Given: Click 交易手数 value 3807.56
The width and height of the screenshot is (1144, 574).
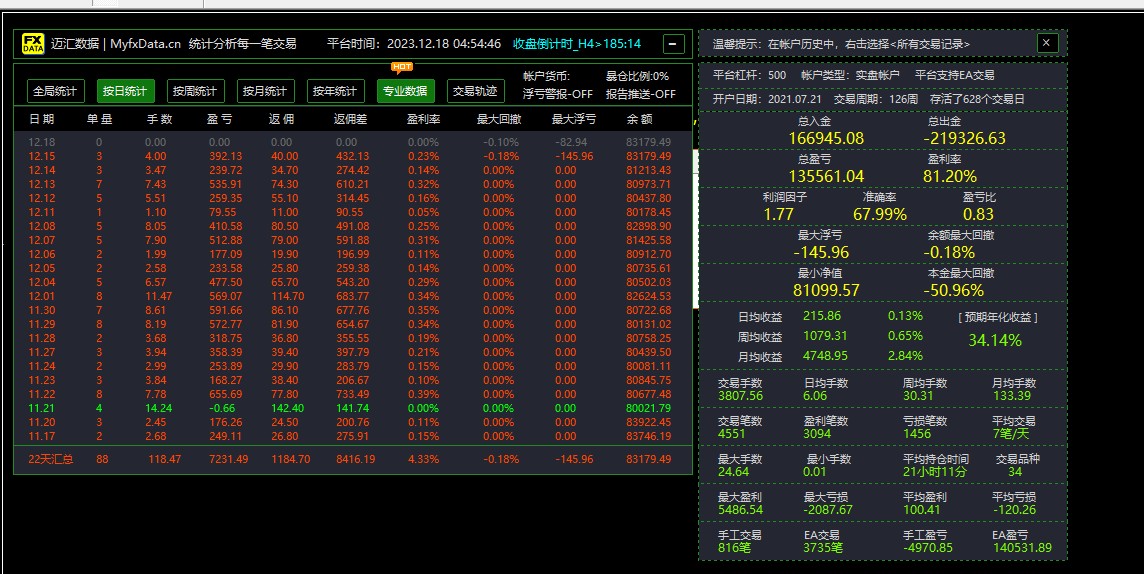Looking at the screenshot, I should coord(741,396).
